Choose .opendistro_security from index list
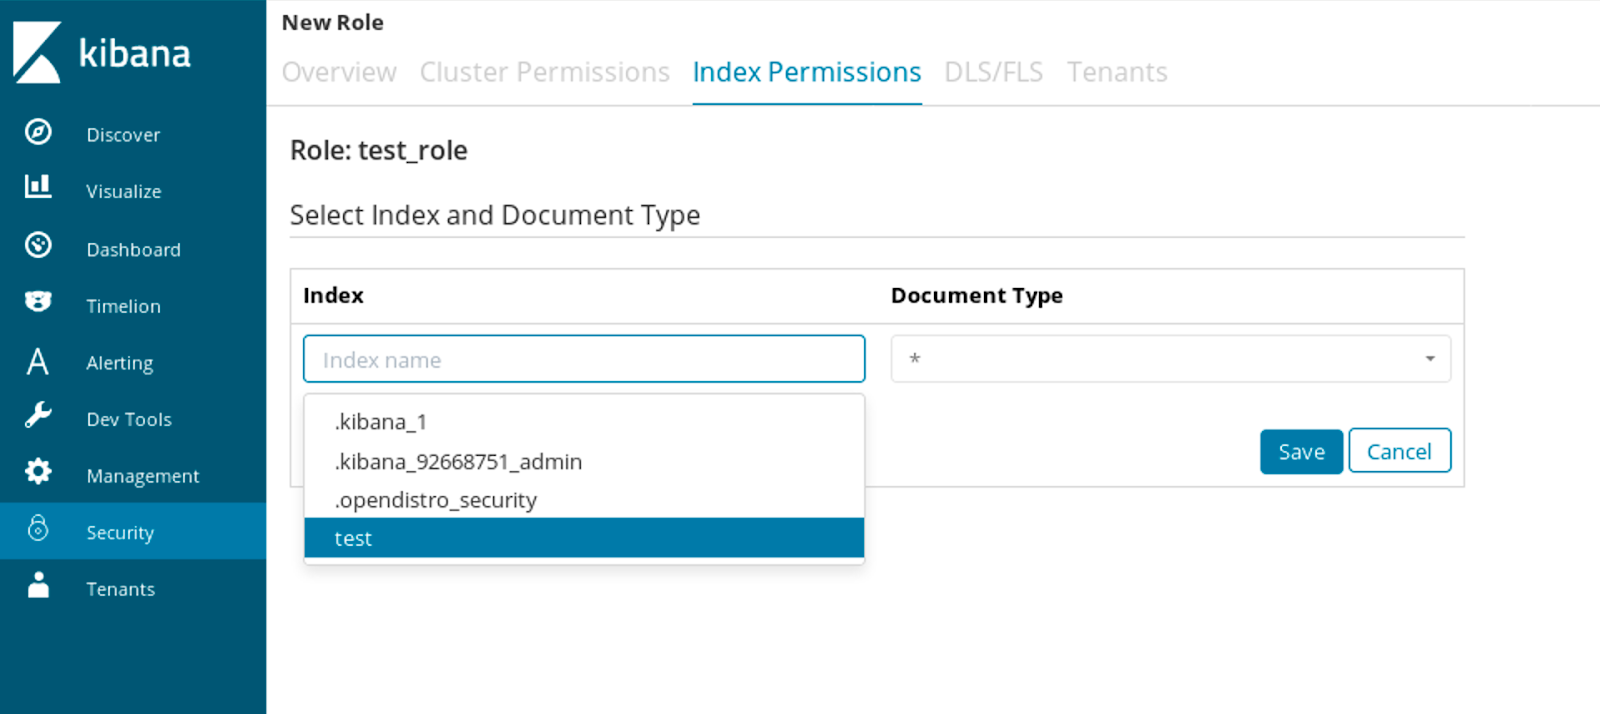The width and height of the screenshot is (1600, 714). pyautogui.click(x=584, y=500)
